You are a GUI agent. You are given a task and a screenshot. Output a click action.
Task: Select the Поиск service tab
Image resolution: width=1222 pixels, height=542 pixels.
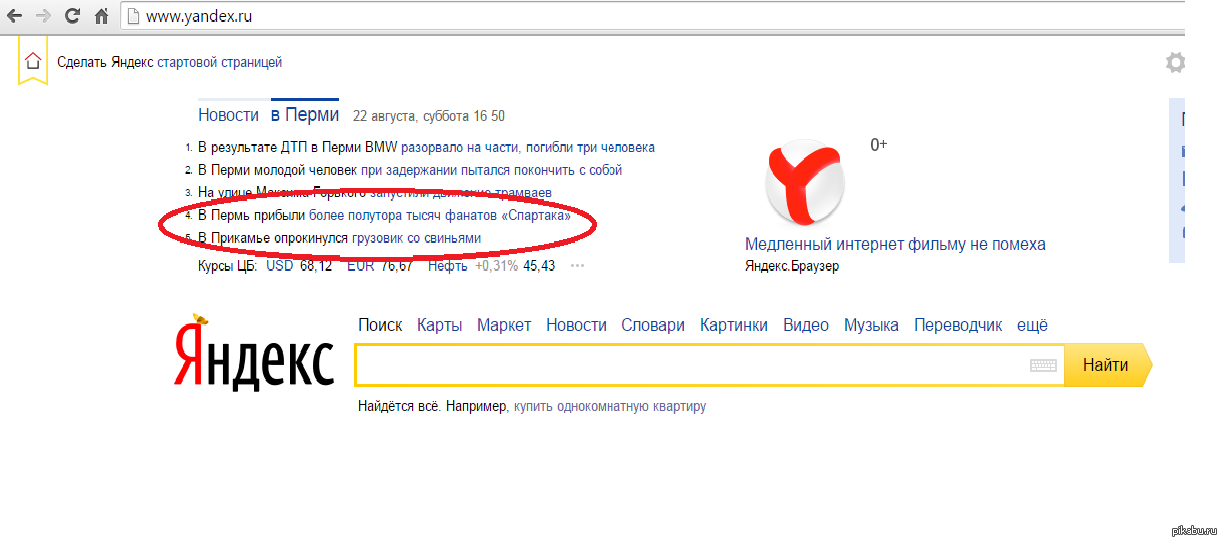click(380, 325)
